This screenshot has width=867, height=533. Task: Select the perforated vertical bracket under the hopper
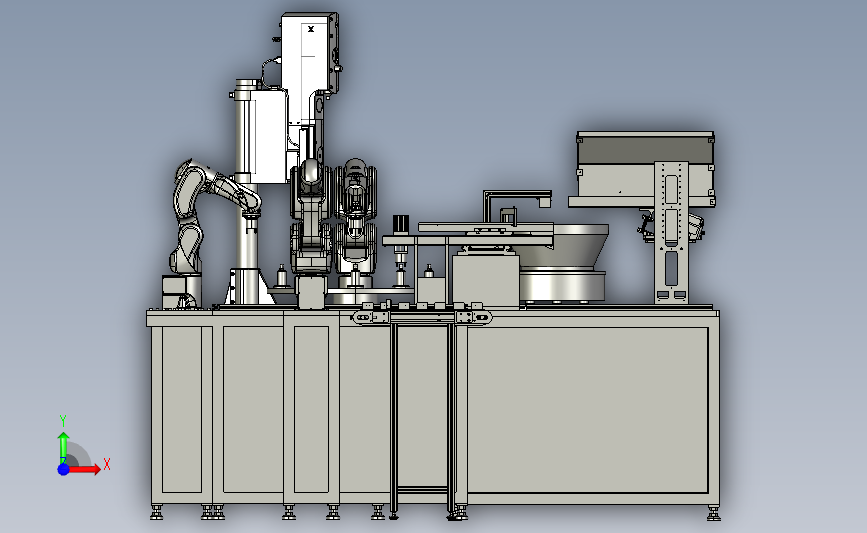pos(671,232)
